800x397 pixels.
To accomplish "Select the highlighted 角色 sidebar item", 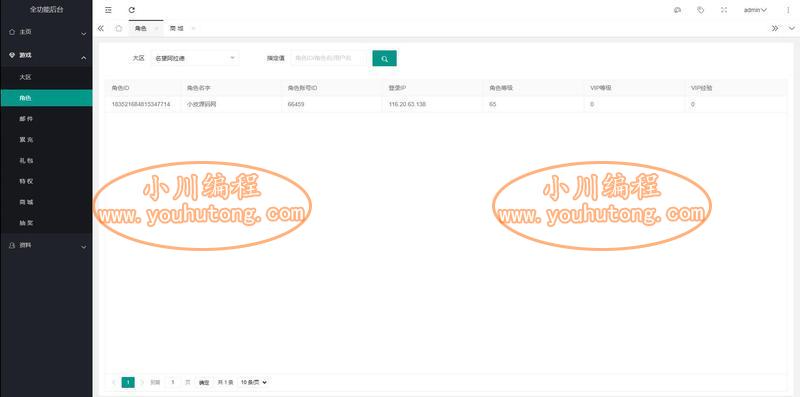I will pos(46,98).
